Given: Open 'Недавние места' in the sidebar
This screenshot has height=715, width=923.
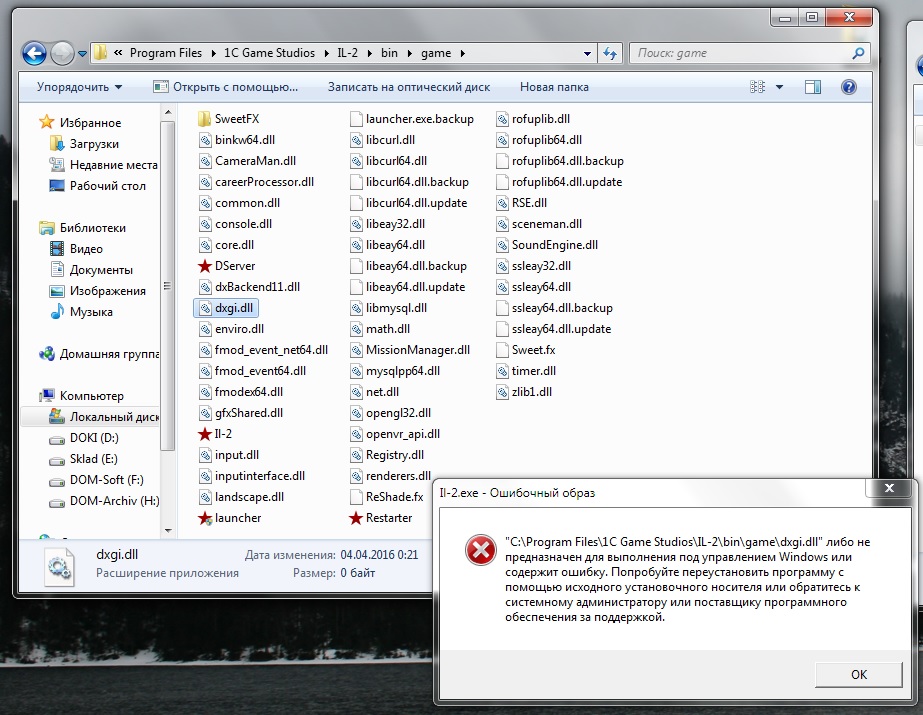Looking at the screenshot, I should point(114,165).
